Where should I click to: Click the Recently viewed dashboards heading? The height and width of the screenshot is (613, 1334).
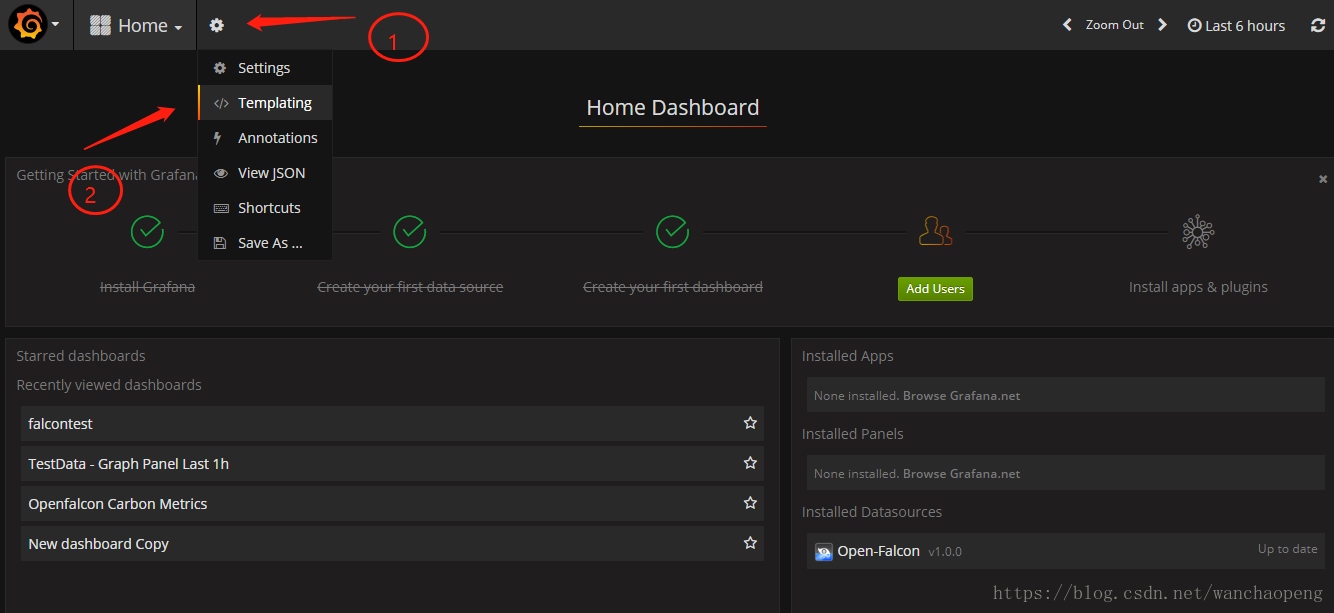point(109,385)
